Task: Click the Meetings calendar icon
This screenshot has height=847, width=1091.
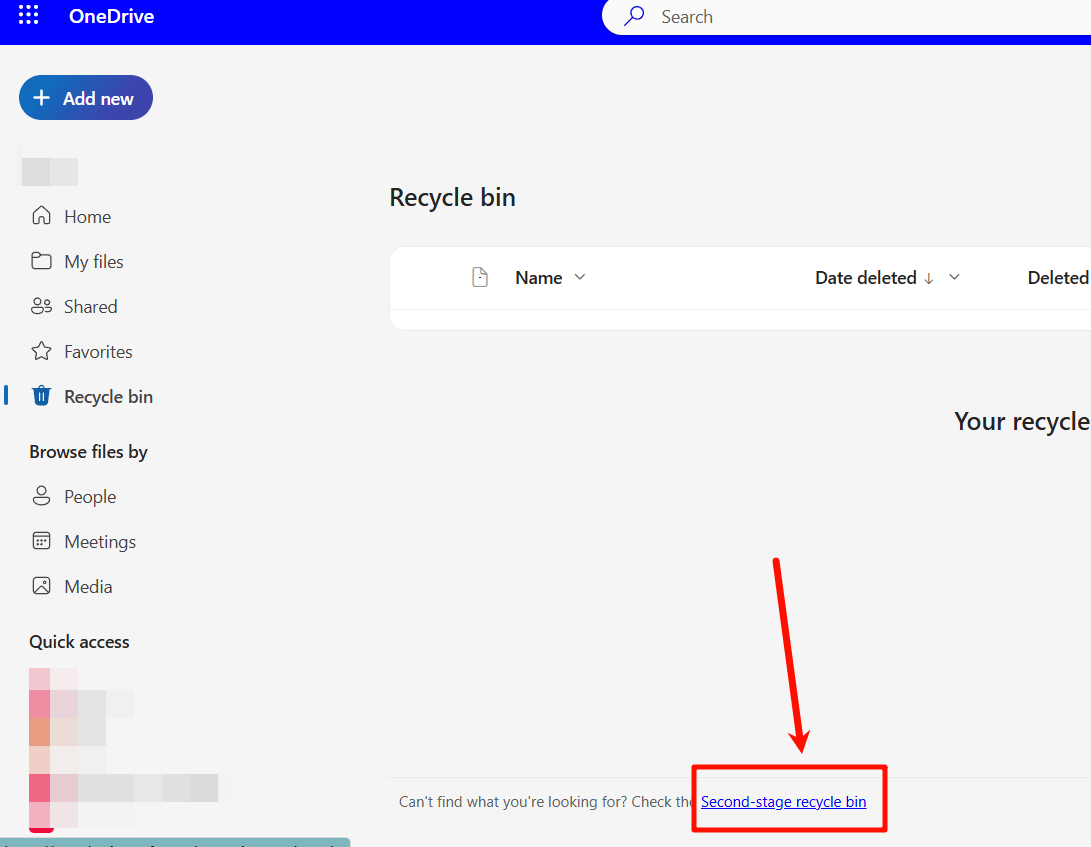Action: pyautogui.click(x=41, y=541)
